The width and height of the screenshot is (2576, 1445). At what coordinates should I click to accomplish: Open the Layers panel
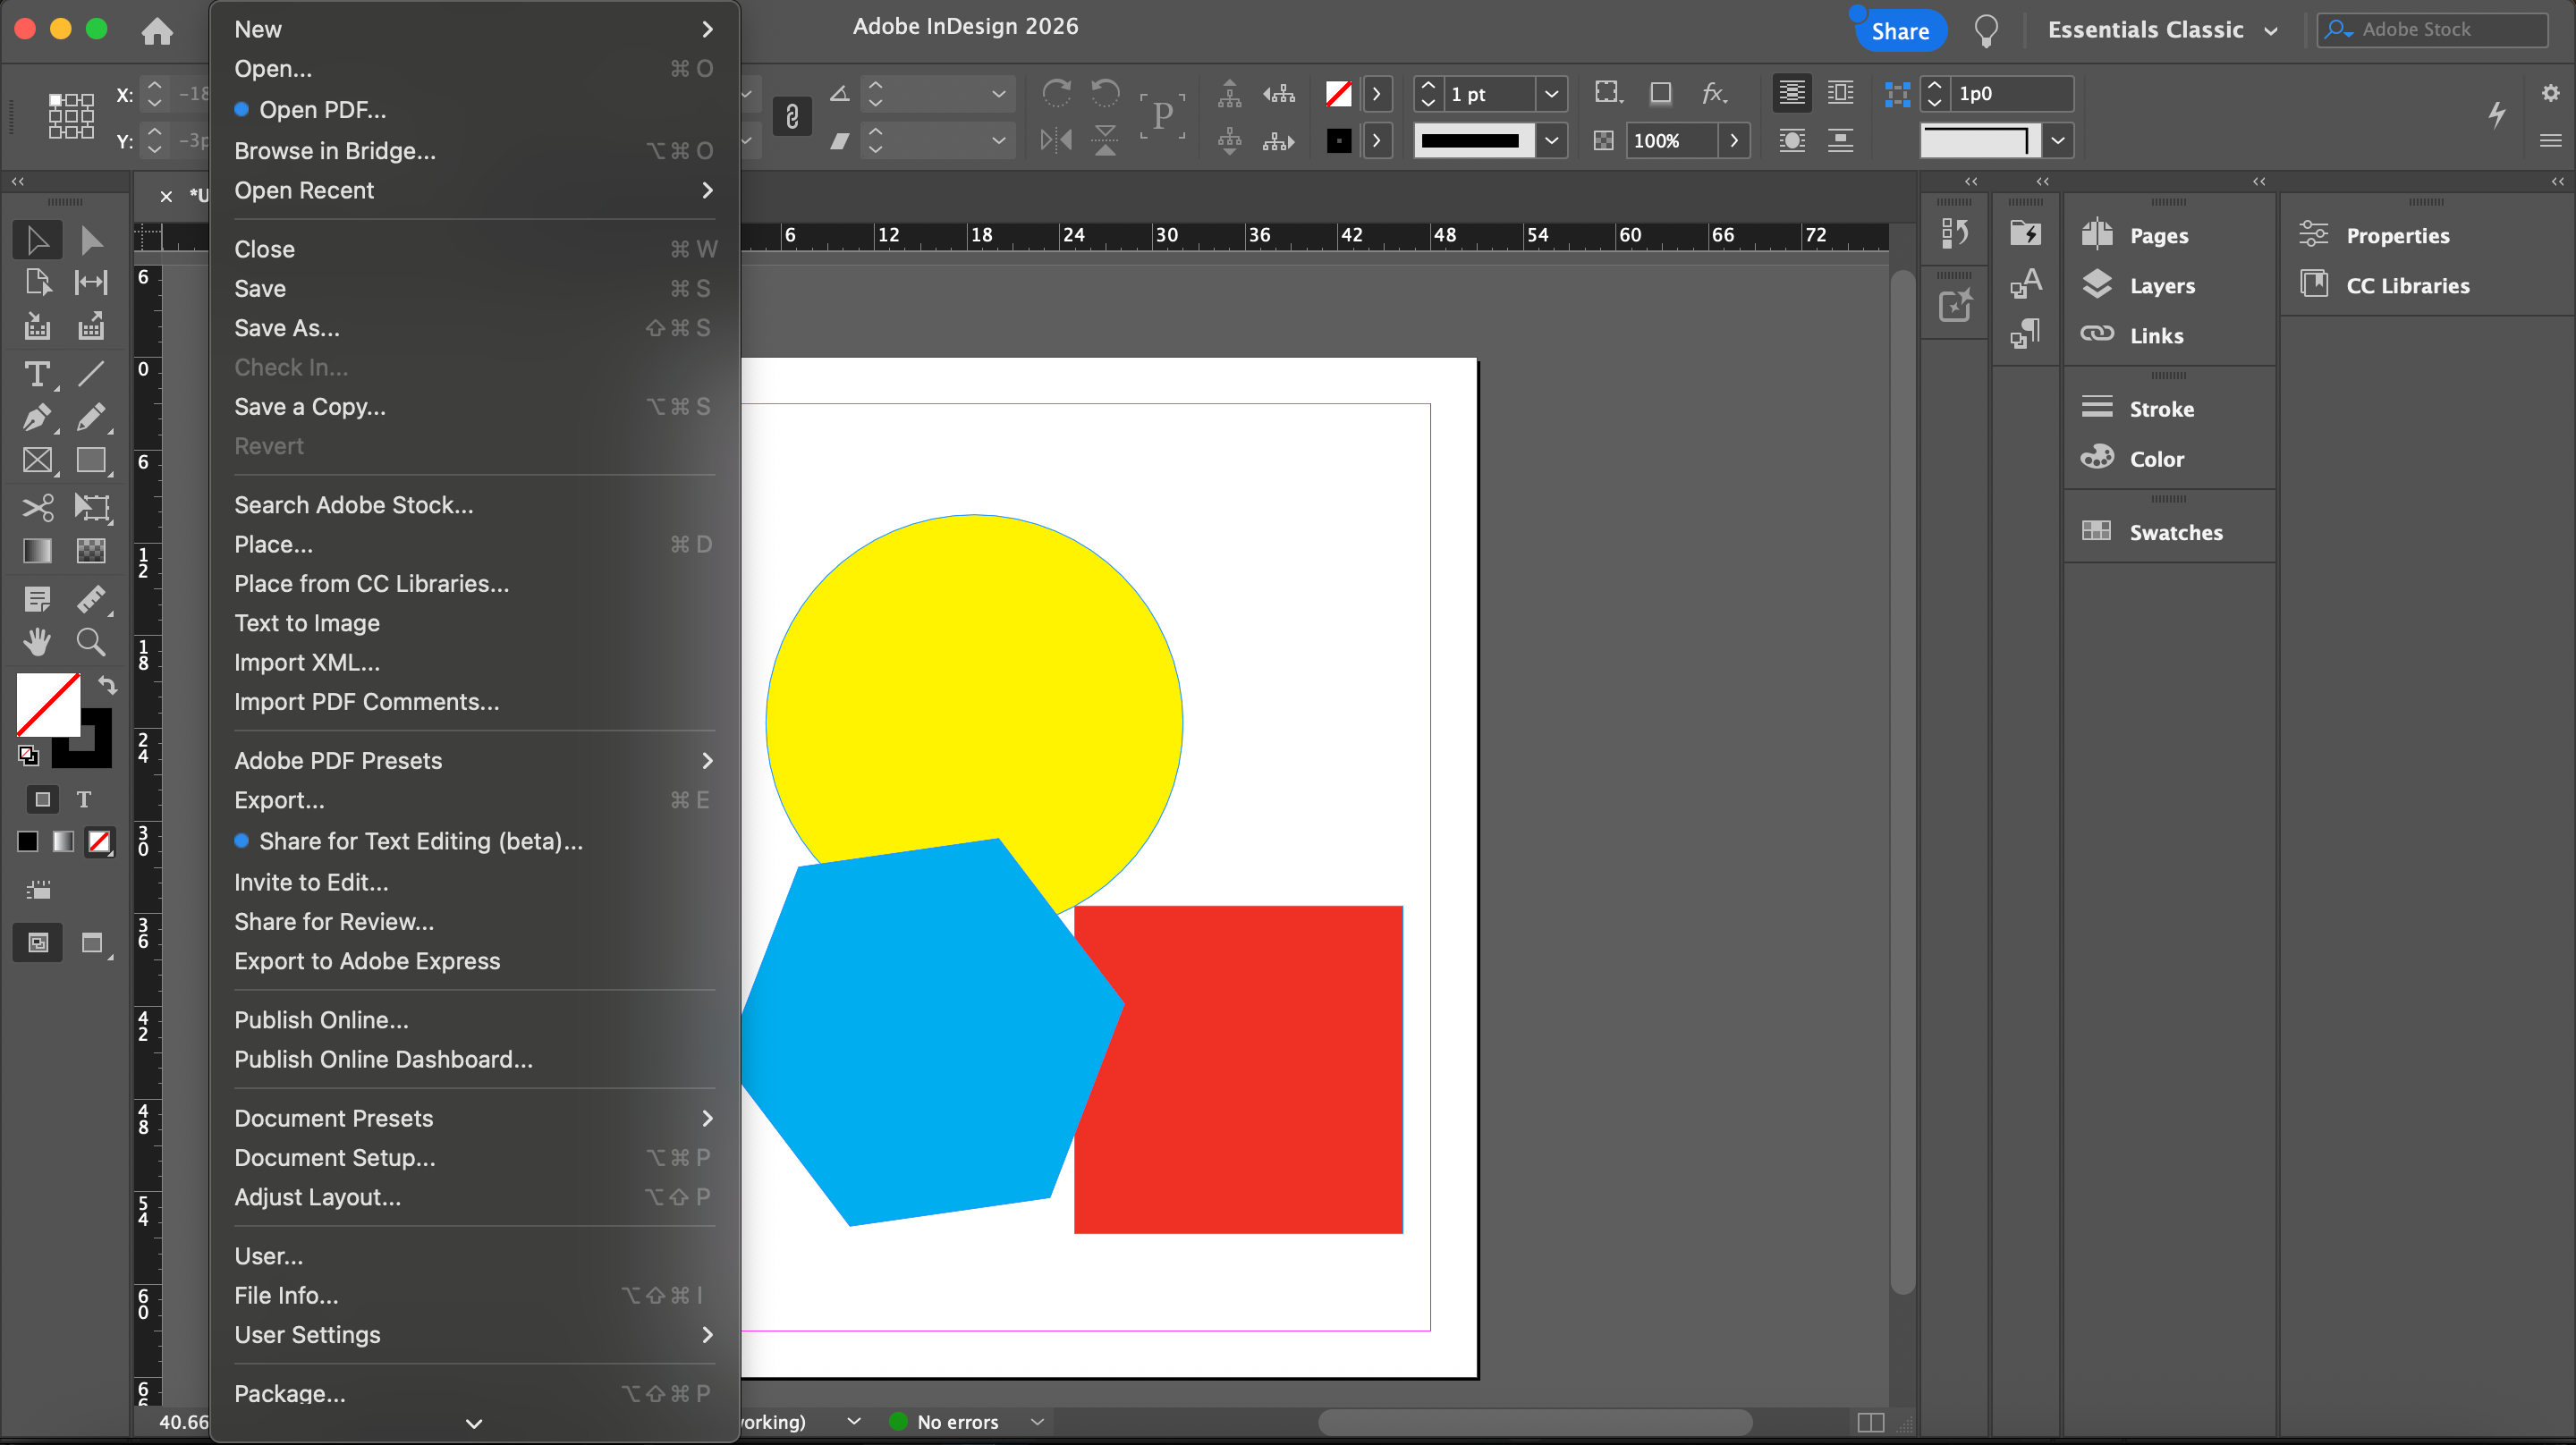tap(2161, 286)
